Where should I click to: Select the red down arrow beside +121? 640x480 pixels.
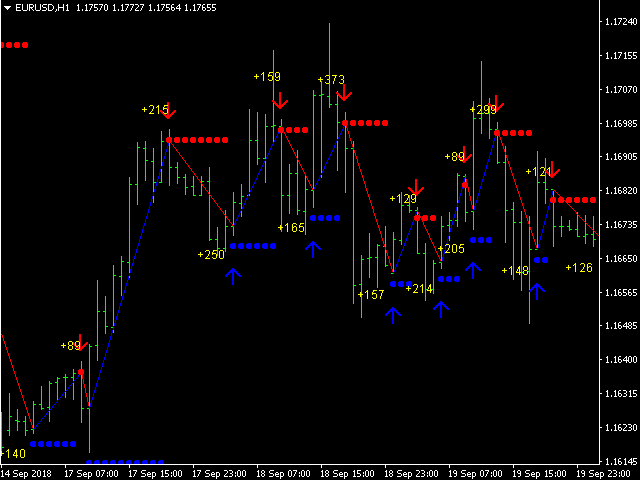(552, 169)
